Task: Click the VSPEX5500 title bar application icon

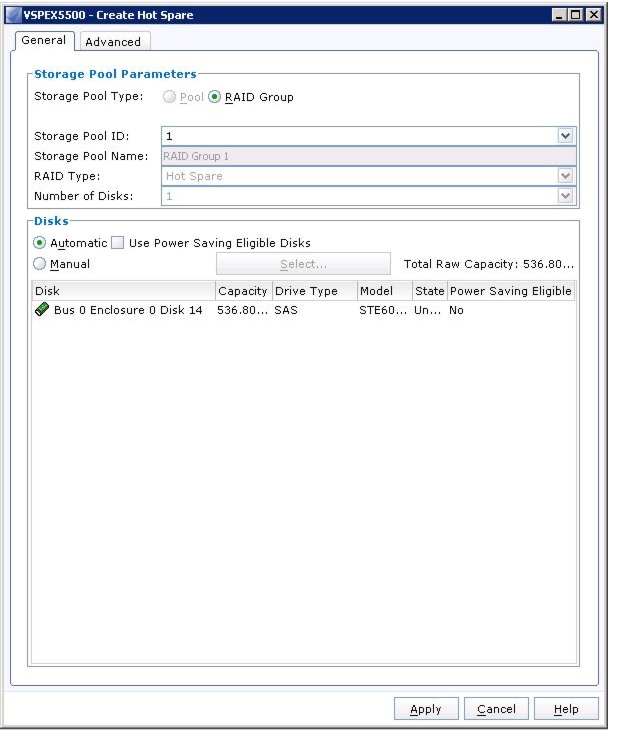Action: pos(14,15)
